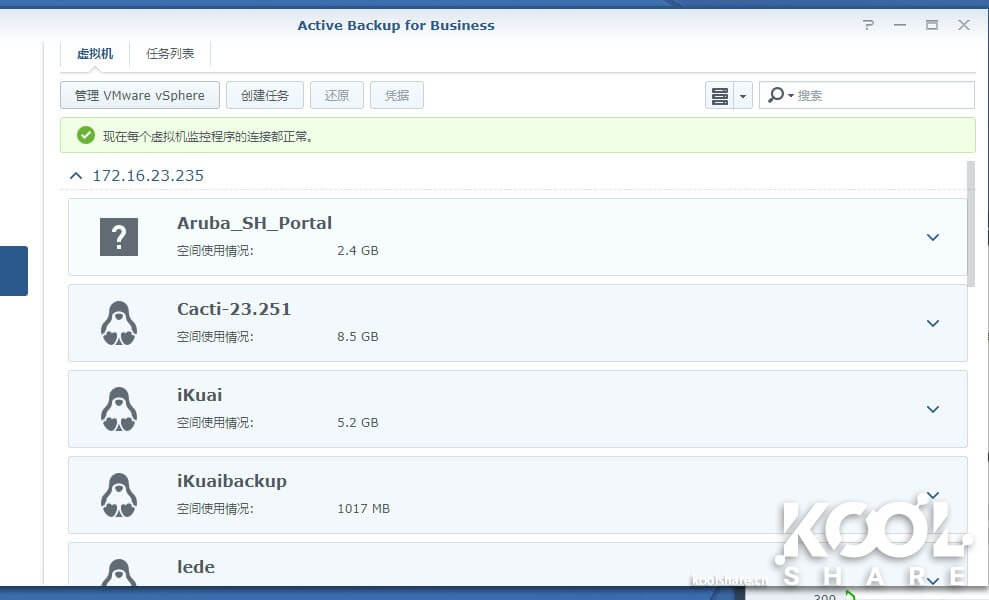Click the Linux penguin icon for the iKuai VM
This screenshot has width=989, height=600.
point(119,409)
